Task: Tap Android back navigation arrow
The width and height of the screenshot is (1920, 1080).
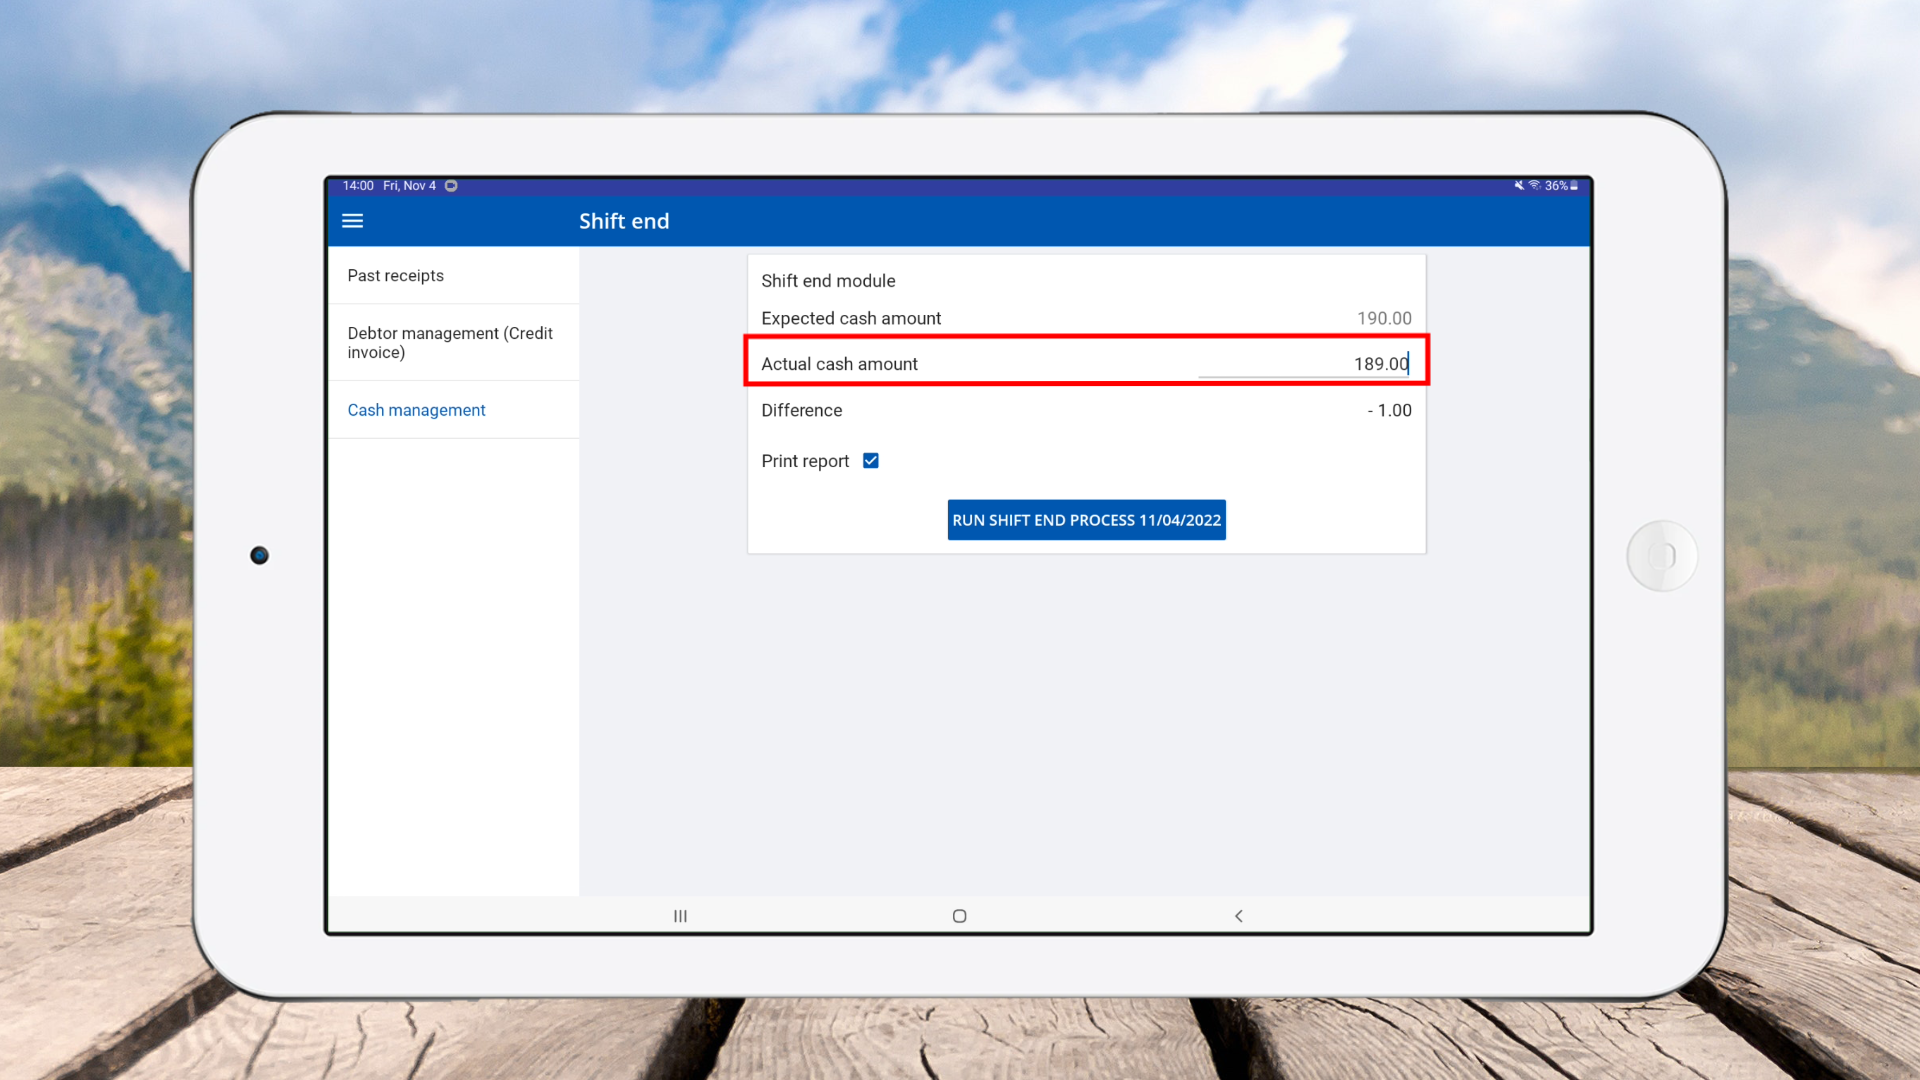Action: [x=1238, y=916]
